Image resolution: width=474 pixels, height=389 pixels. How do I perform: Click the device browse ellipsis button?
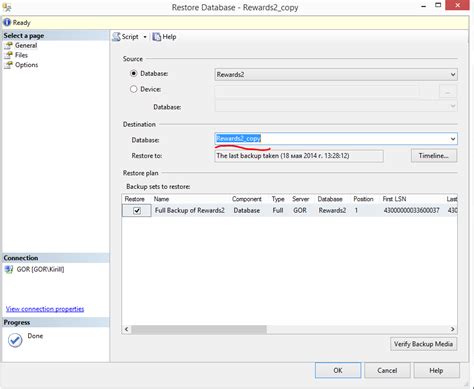[448, 92]
